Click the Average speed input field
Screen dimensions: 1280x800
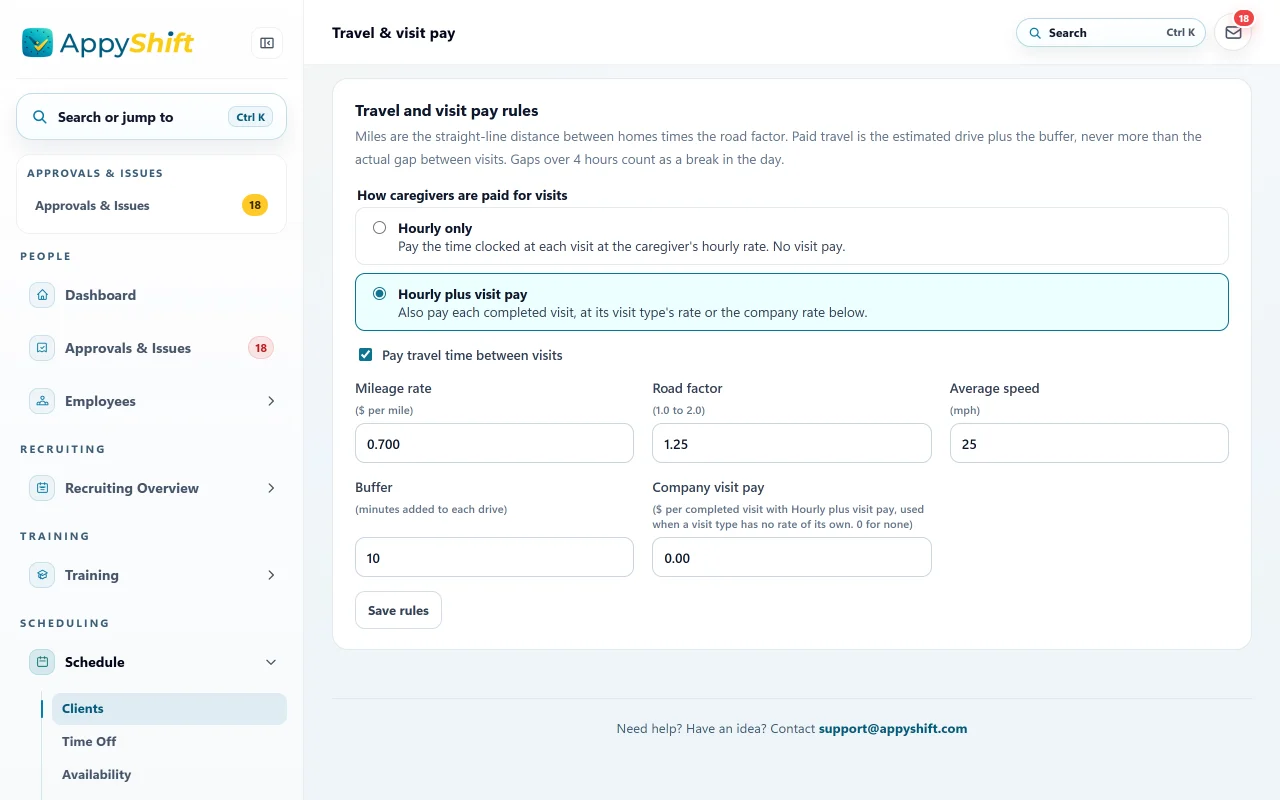tap(1089, 443)
